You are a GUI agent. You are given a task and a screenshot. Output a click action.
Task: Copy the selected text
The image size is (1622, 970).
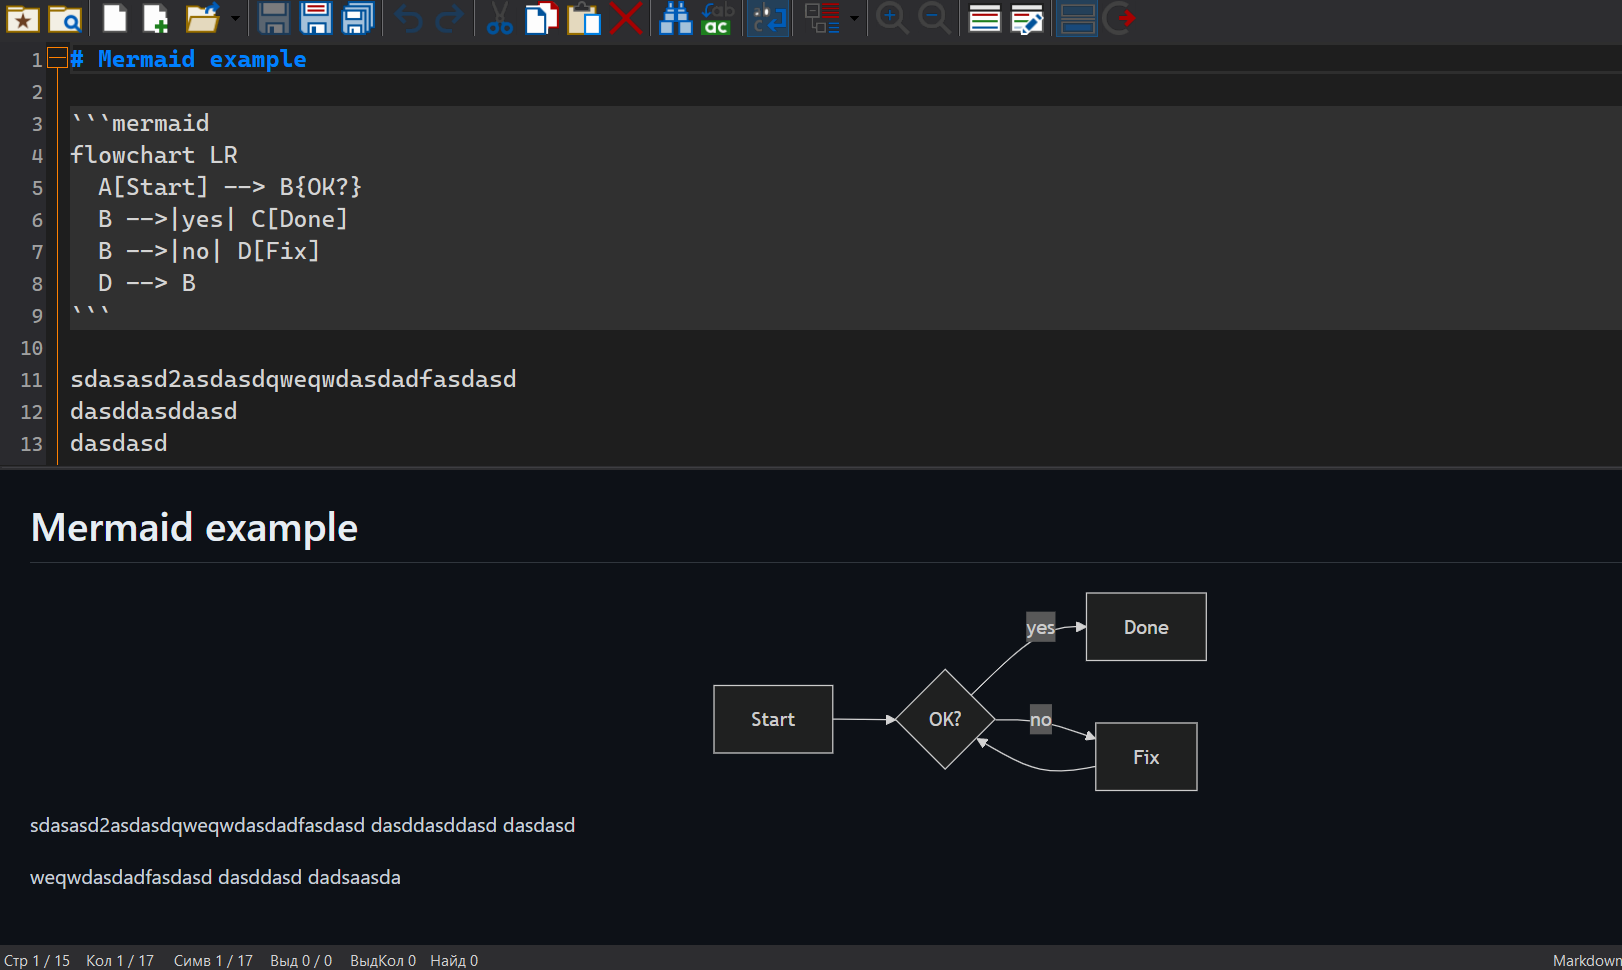pyautogui.click(x=541, y=19)
